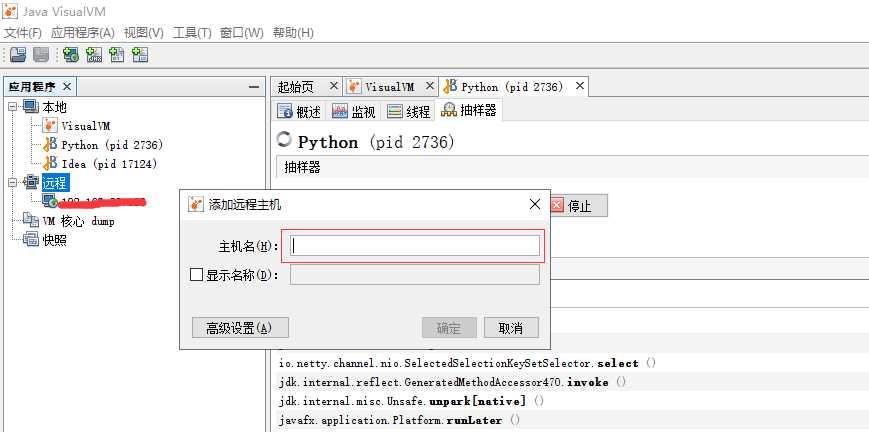This screenshot has height=432, width=869.
Task: Close the 添加远程主机 dialog with X
Action: click(535, 204)
